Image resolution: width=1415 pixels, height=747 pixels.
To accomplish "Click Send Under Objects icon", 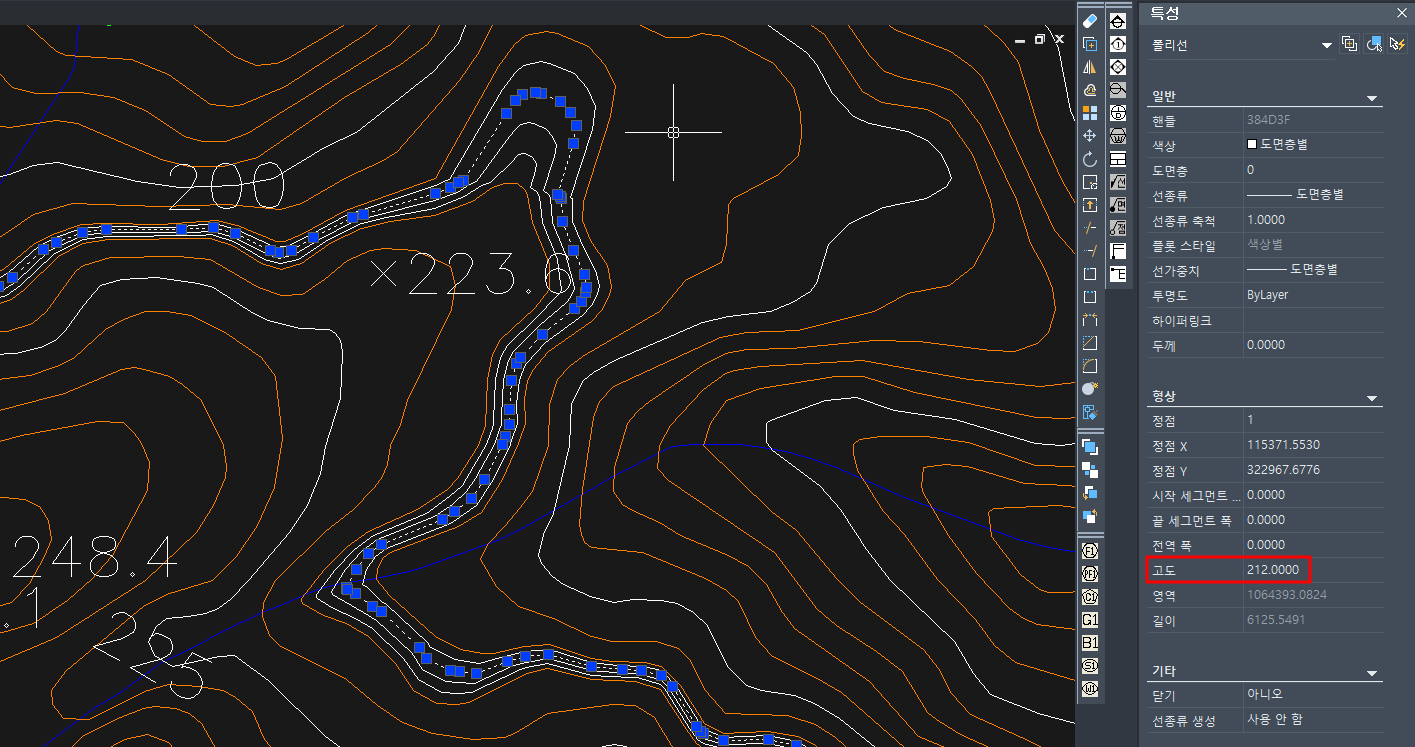I will click(1090, 516).
